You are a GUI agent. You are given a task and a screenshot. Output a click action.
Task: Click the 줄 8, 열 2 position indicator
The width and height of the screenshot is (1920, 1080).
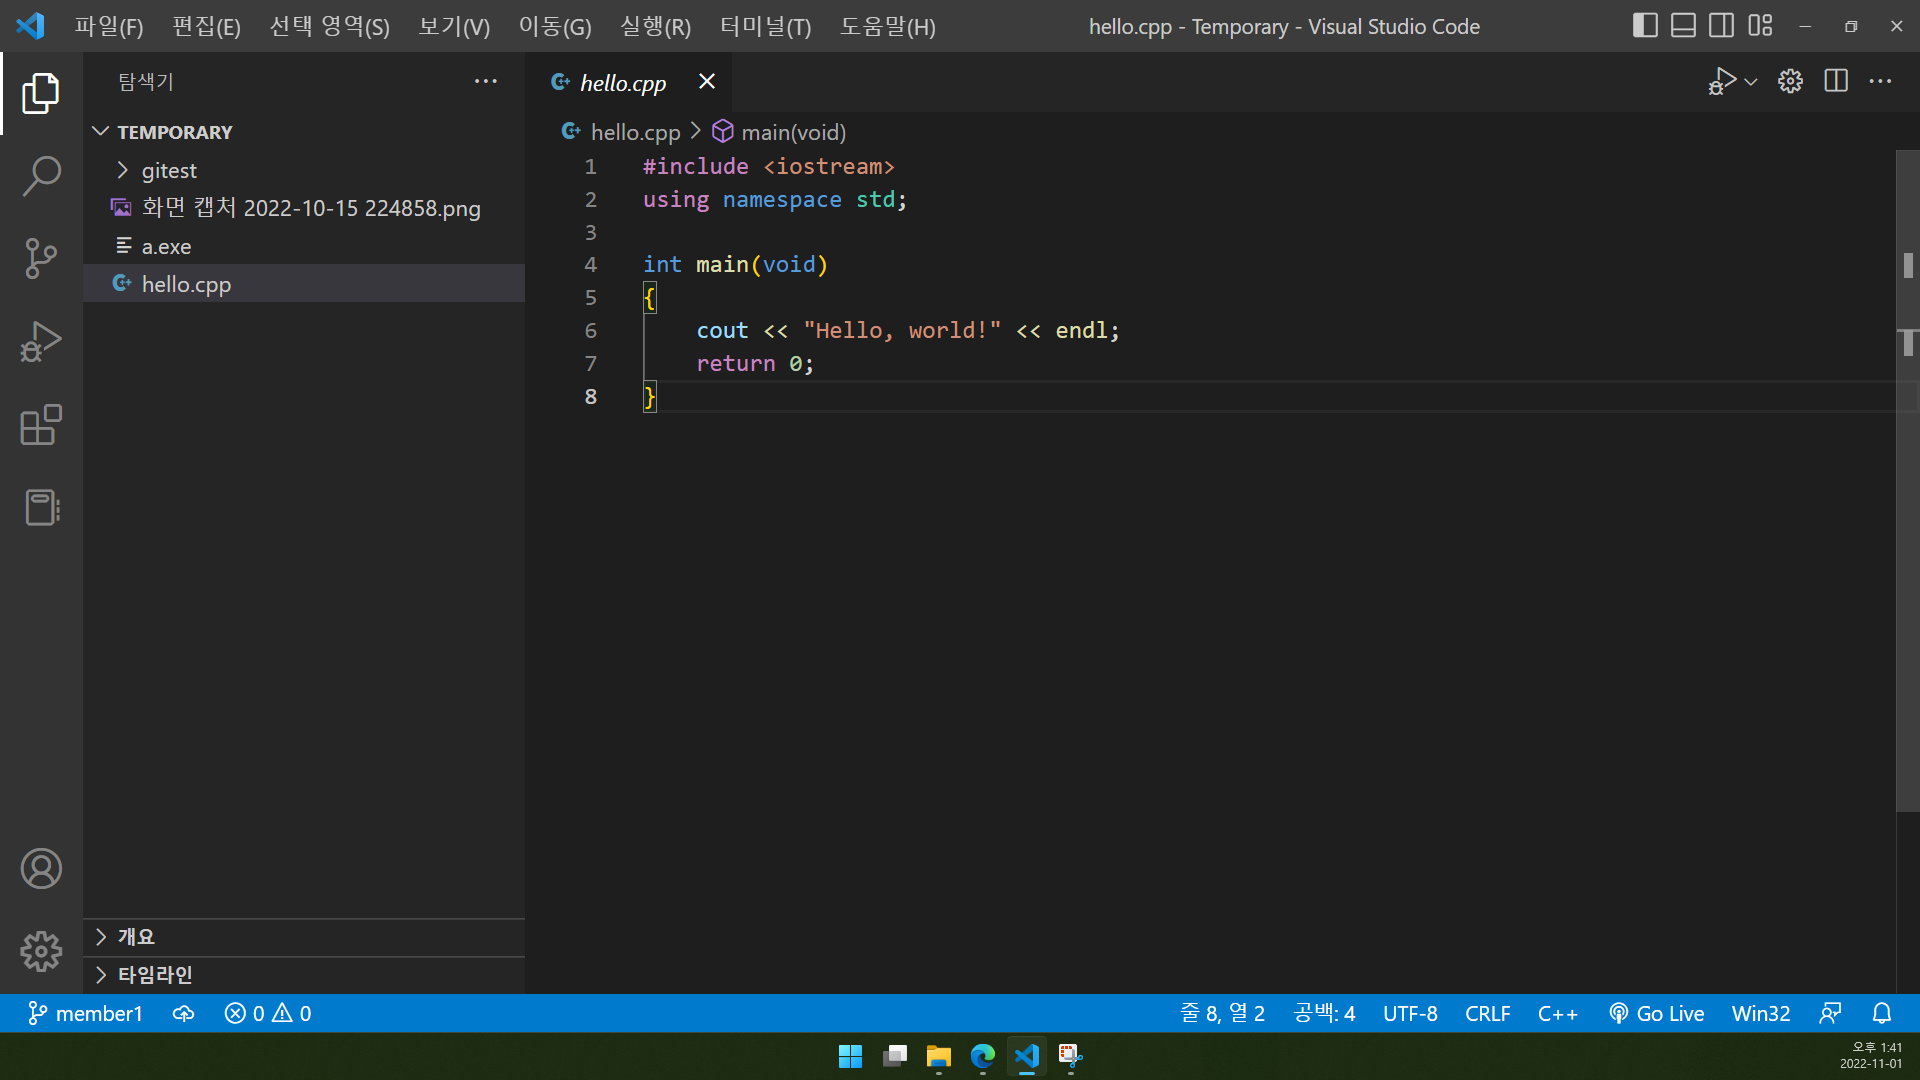[x=1222, y=1013]
